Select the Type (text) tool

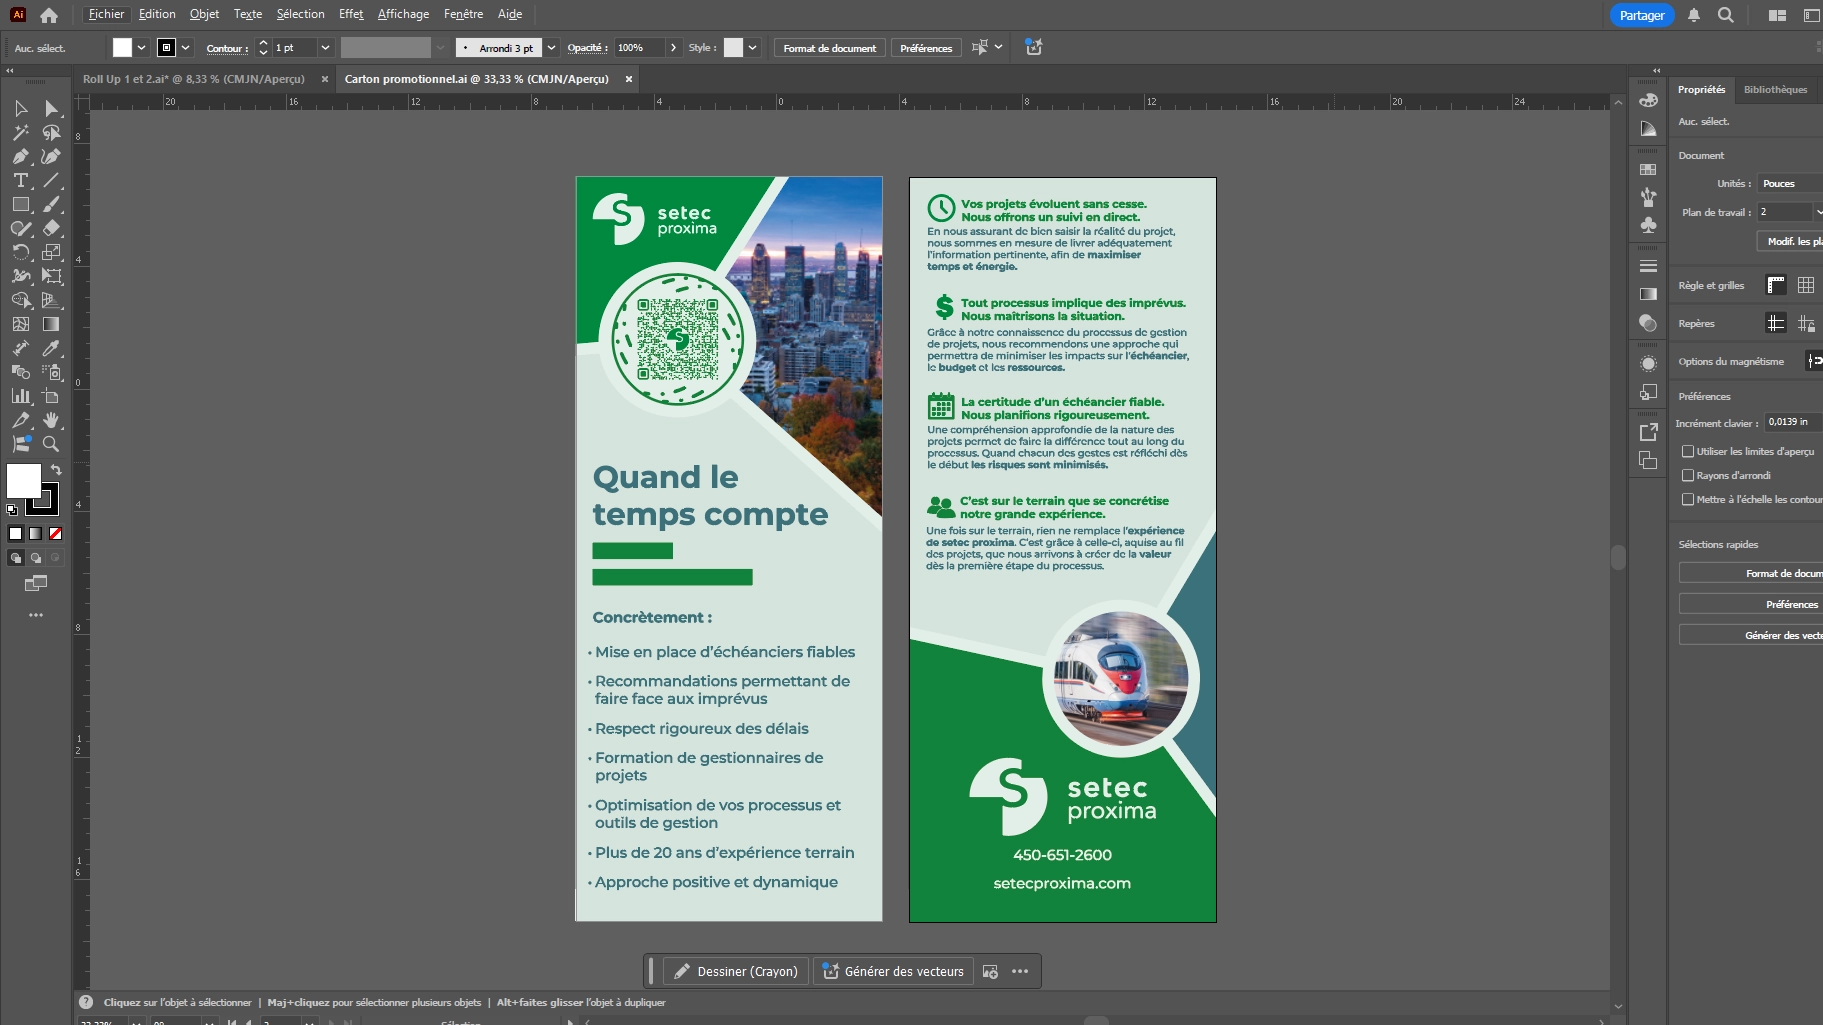(20, 180)
